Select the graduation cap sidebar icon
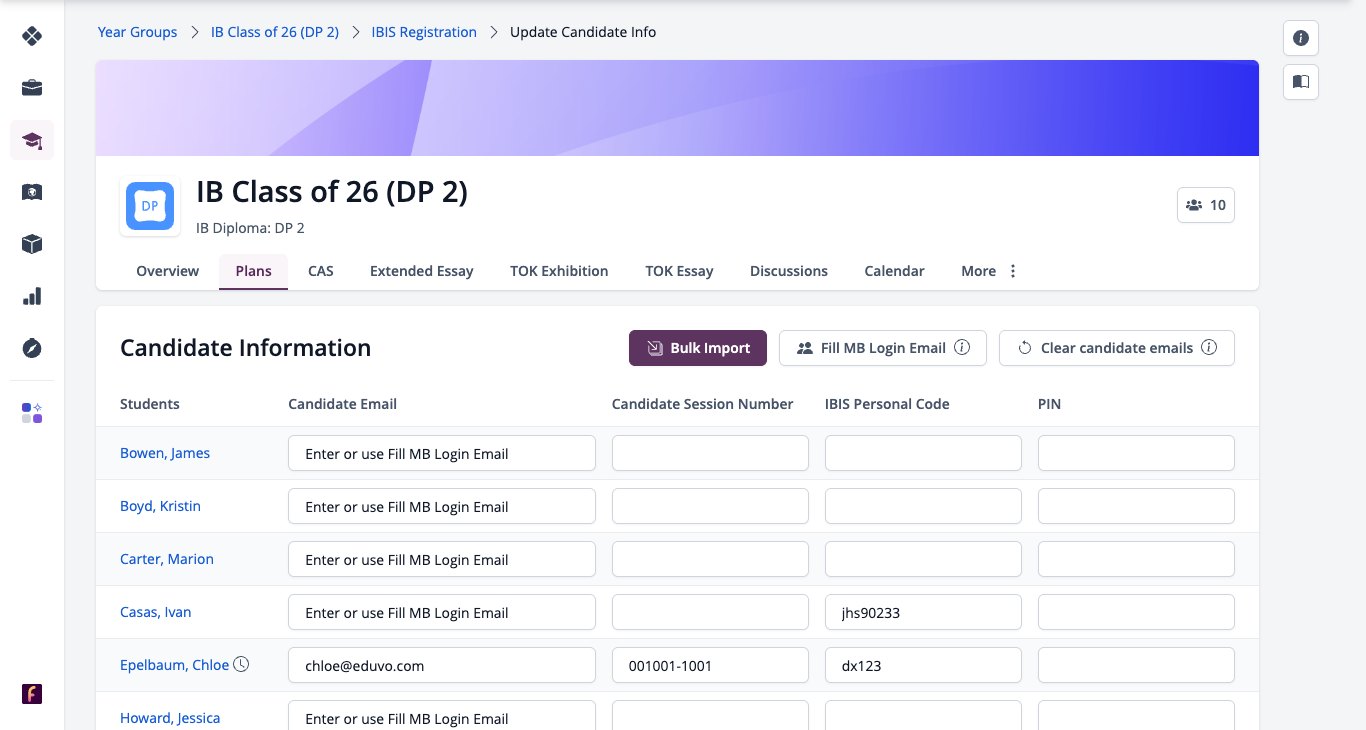Viewport: 1366px width, 730px height. [32, 140]
